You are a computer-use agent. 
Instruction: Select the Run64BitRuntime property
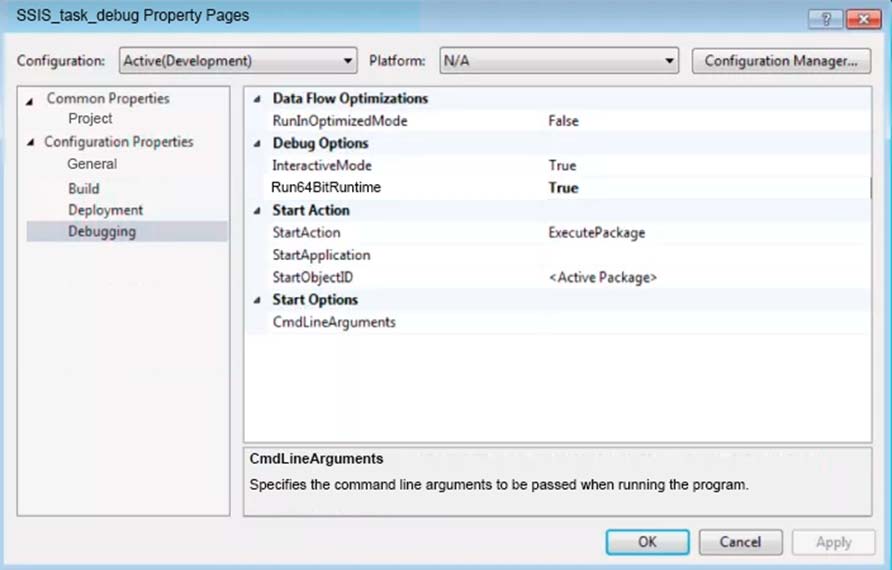pos(326,187)
